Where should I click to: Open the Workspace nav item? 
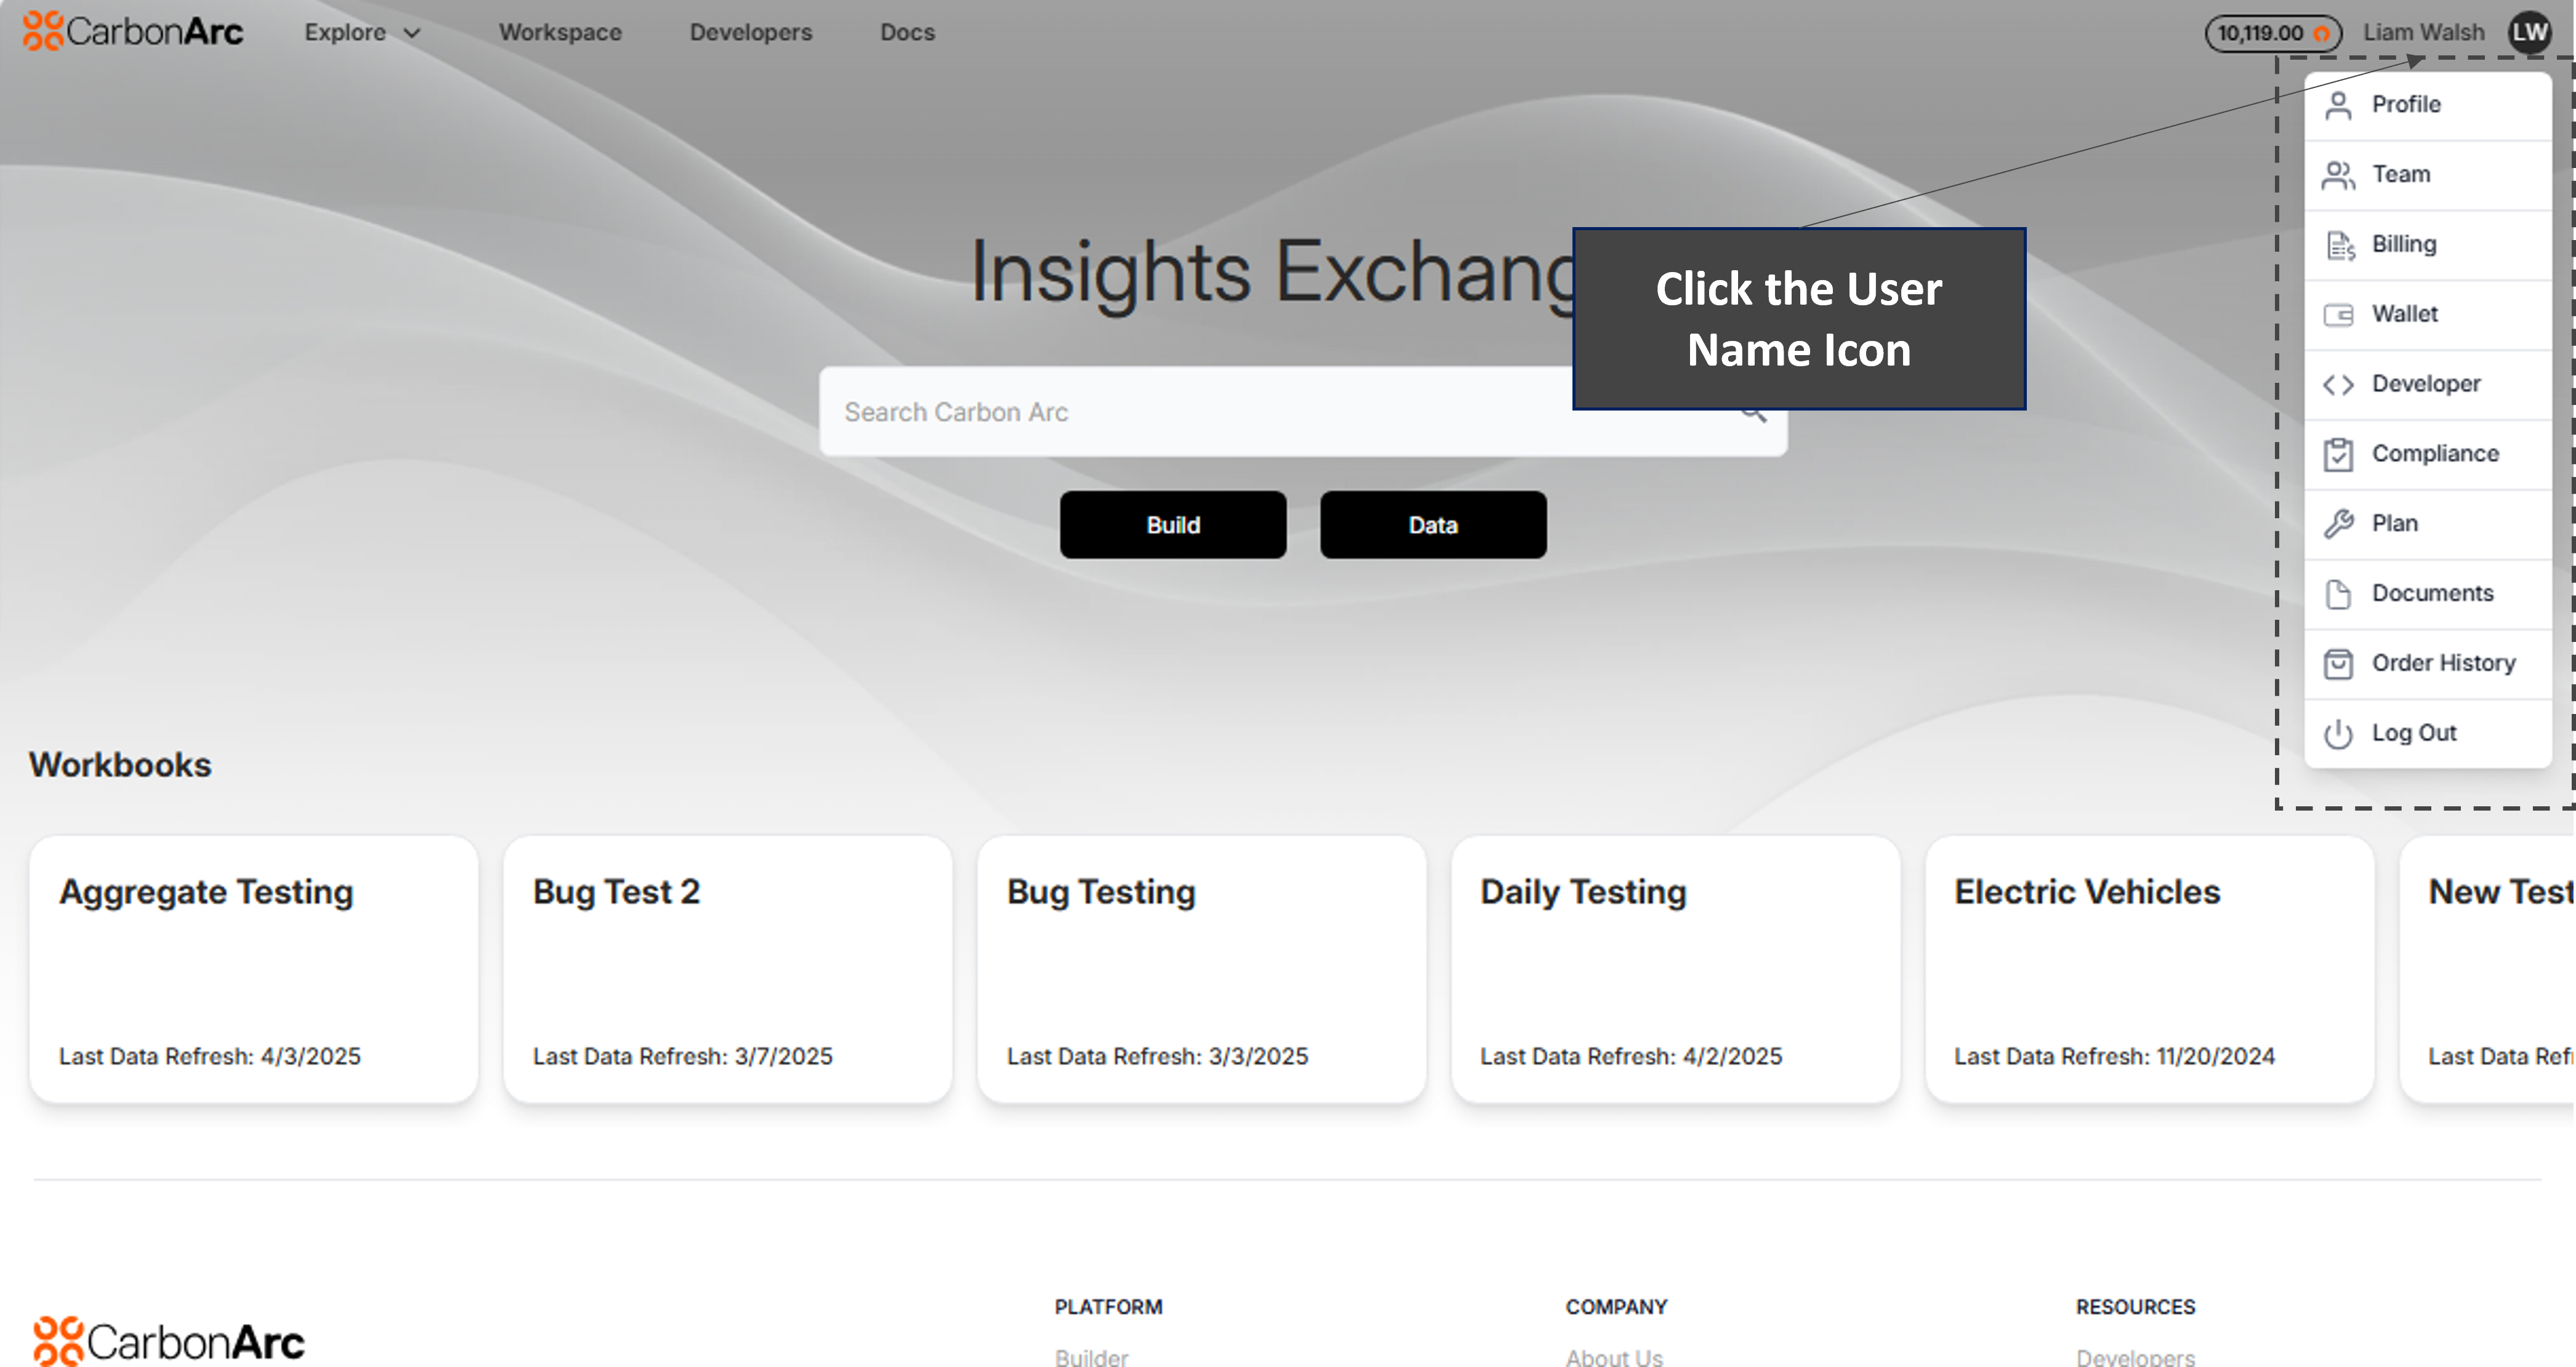click(560, 32)
